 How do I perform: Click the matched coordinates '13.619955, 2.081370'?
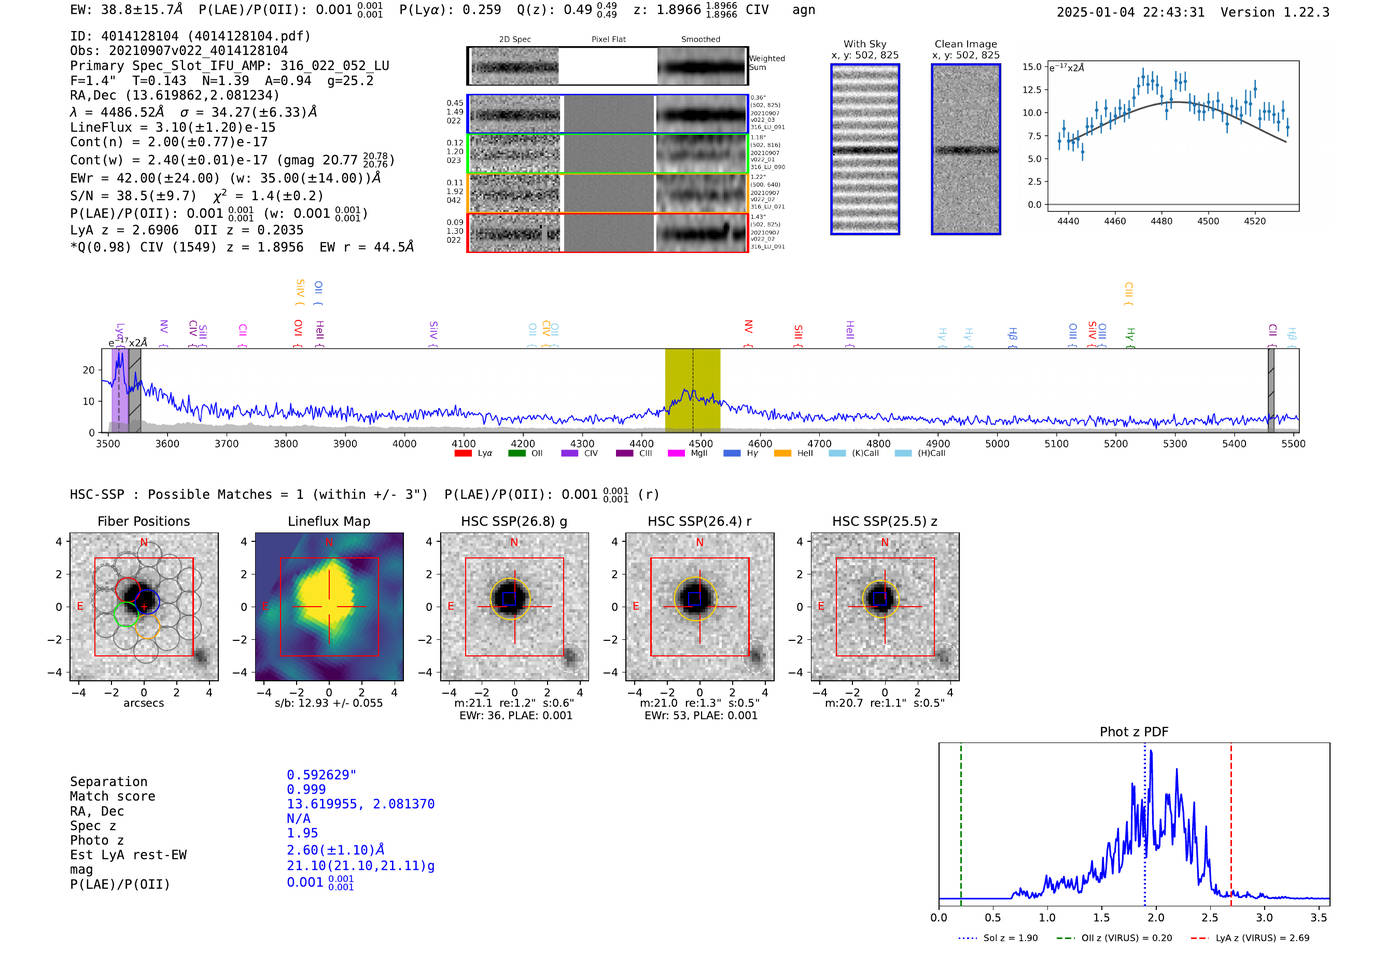point(361,804)
